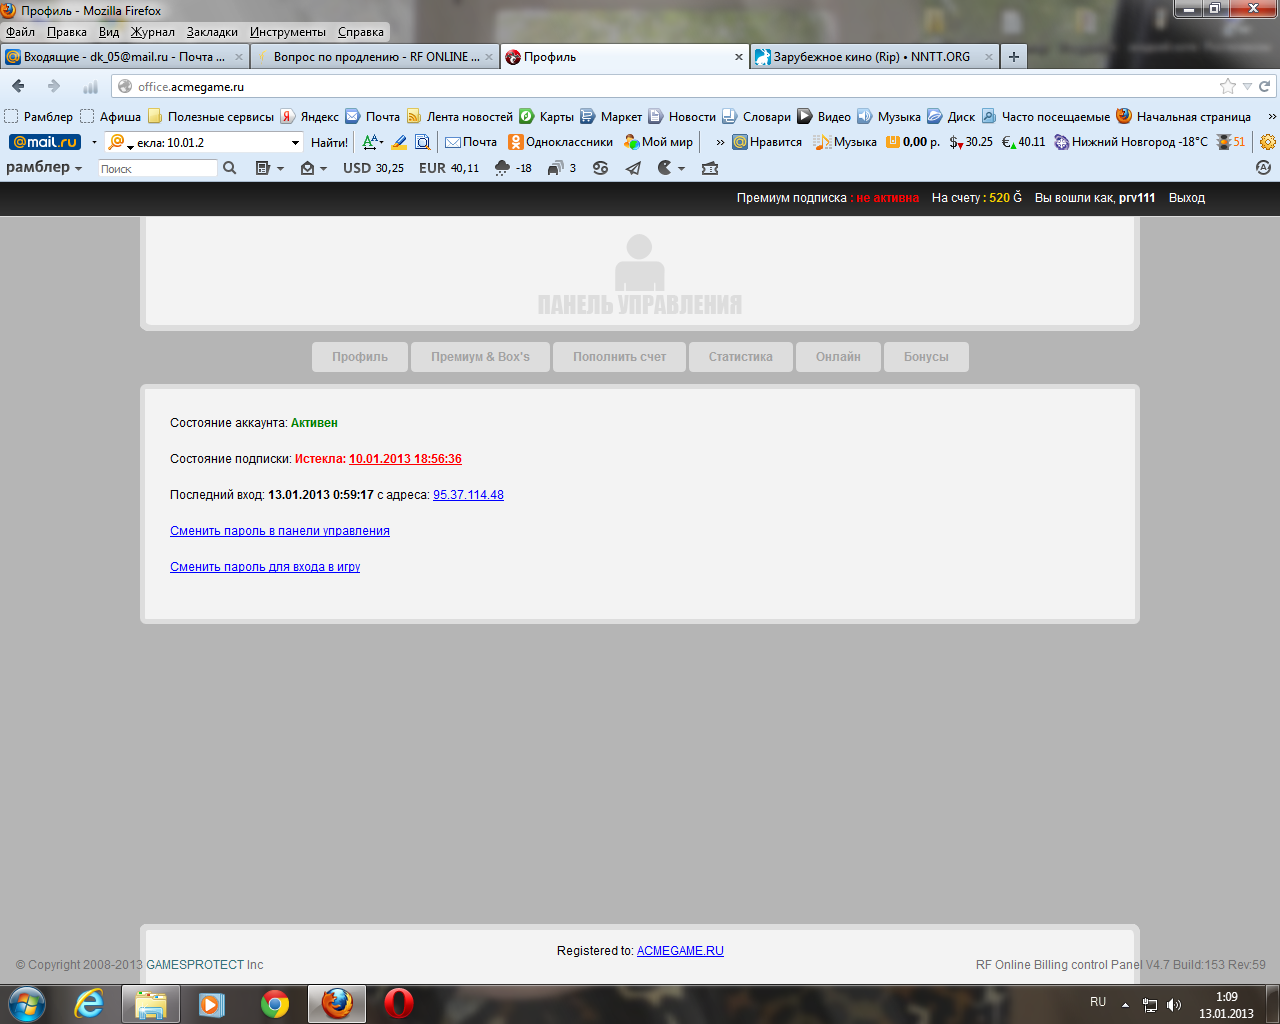
Task: Click the Rambler weather cloud icon
Action: pyautogui.click(x=502, y=168)
